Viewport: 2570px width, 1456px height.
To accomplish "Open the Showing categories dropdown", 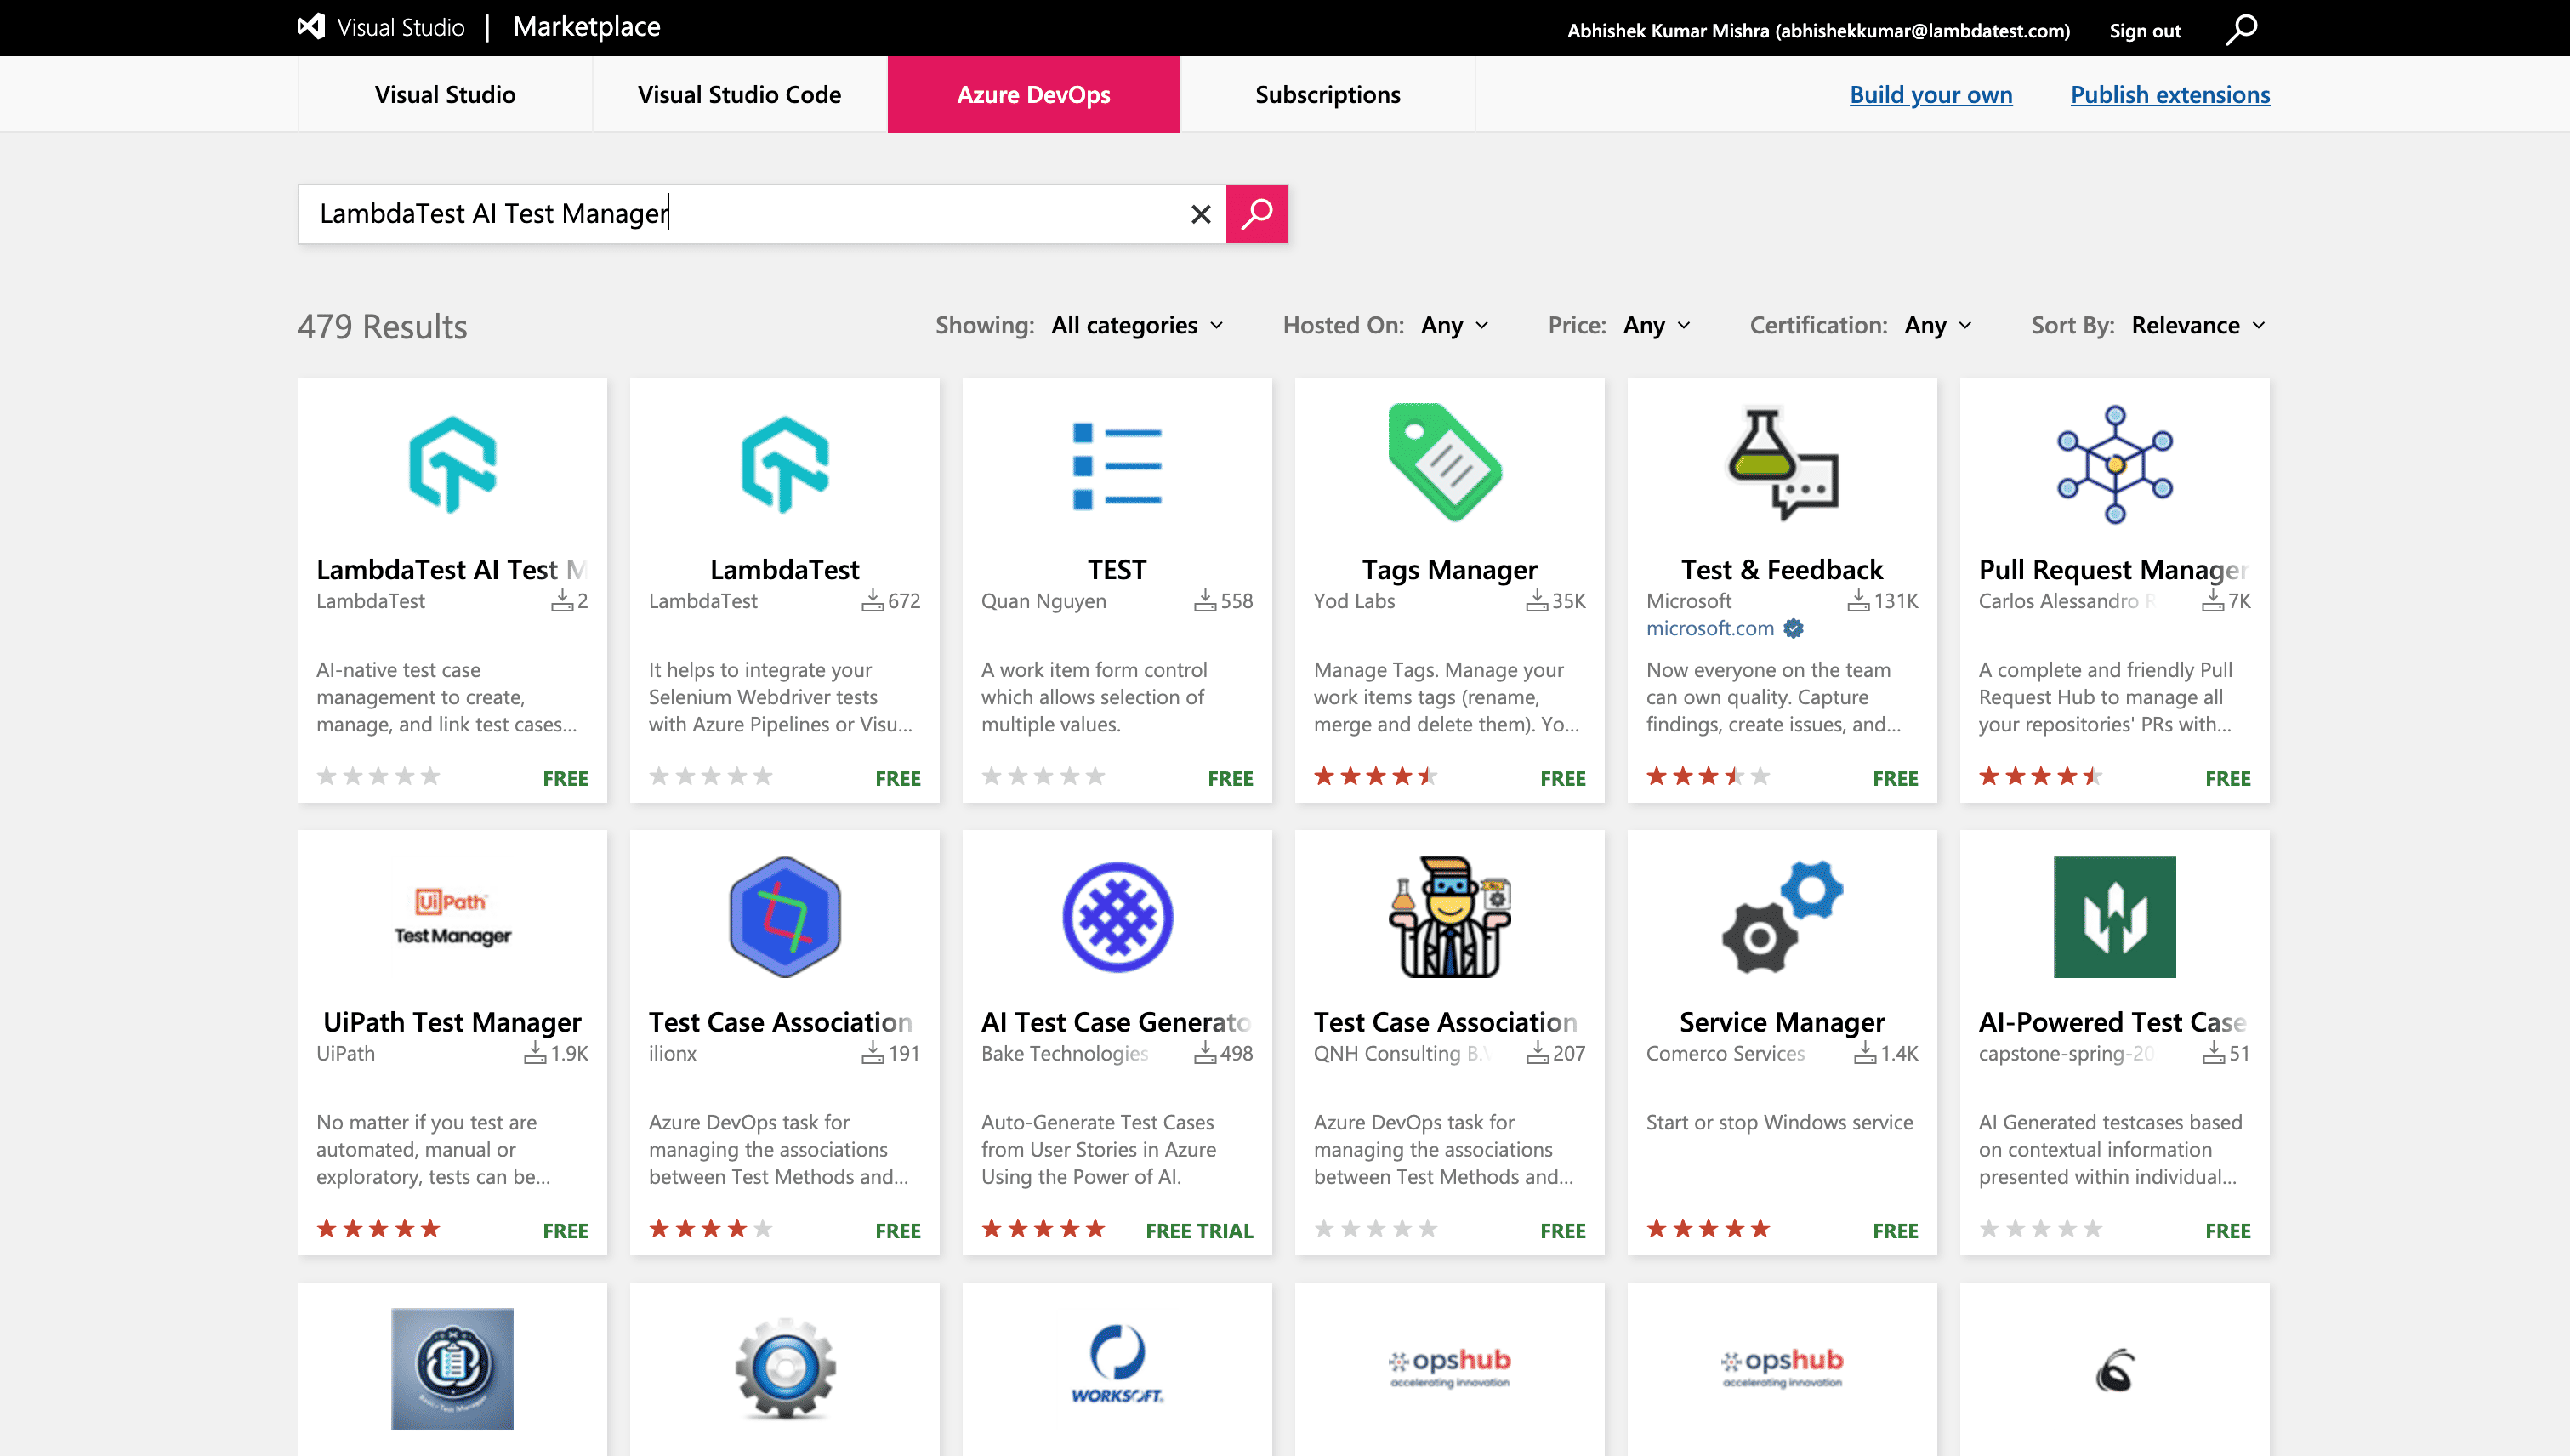I will pos(1137,325).
